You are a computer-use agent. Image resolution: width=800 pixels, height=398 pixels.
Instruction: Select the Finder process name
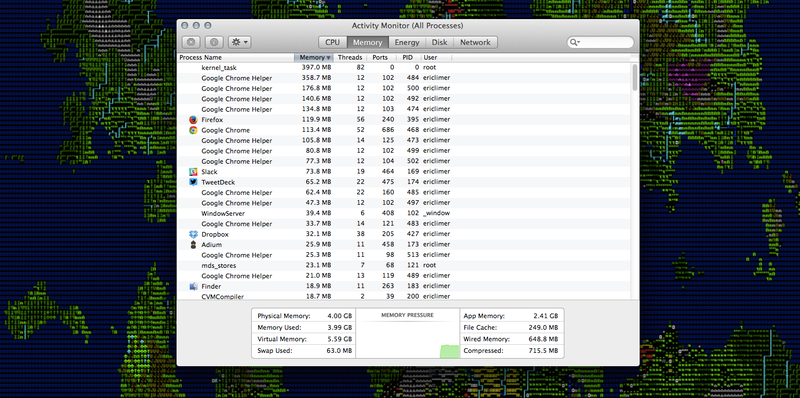point(211,286)
